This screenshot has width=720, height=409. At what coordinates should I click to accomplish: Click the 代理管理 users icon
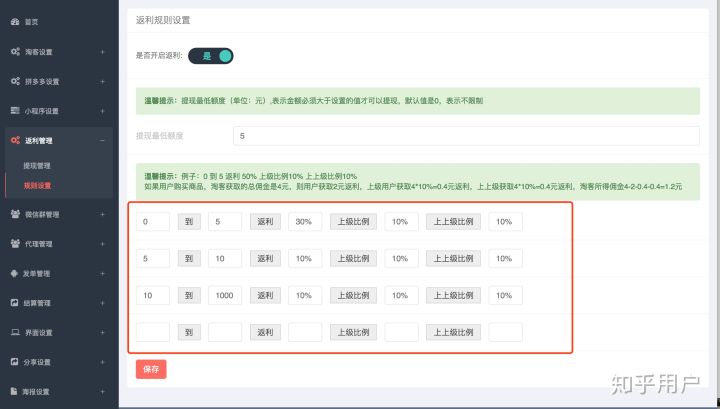[x=15, y=243]
